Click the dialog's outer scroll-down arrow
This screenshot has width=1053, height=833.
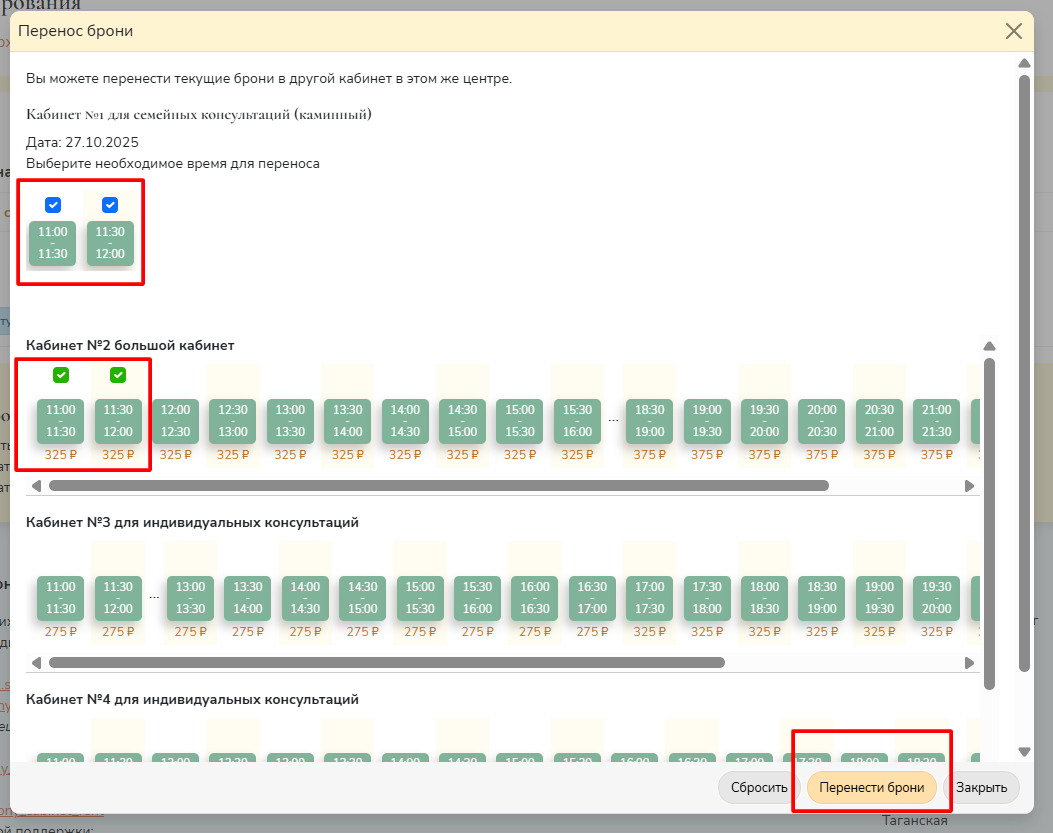click(1023, 751)
